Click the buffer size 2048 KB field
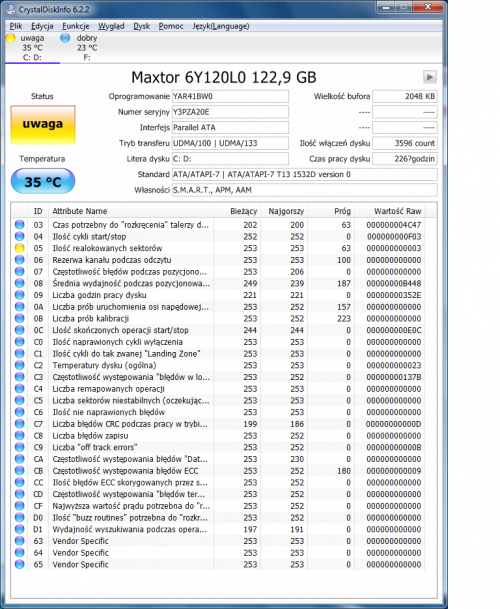The image size is (500, 609). click(x=405, y=96)
